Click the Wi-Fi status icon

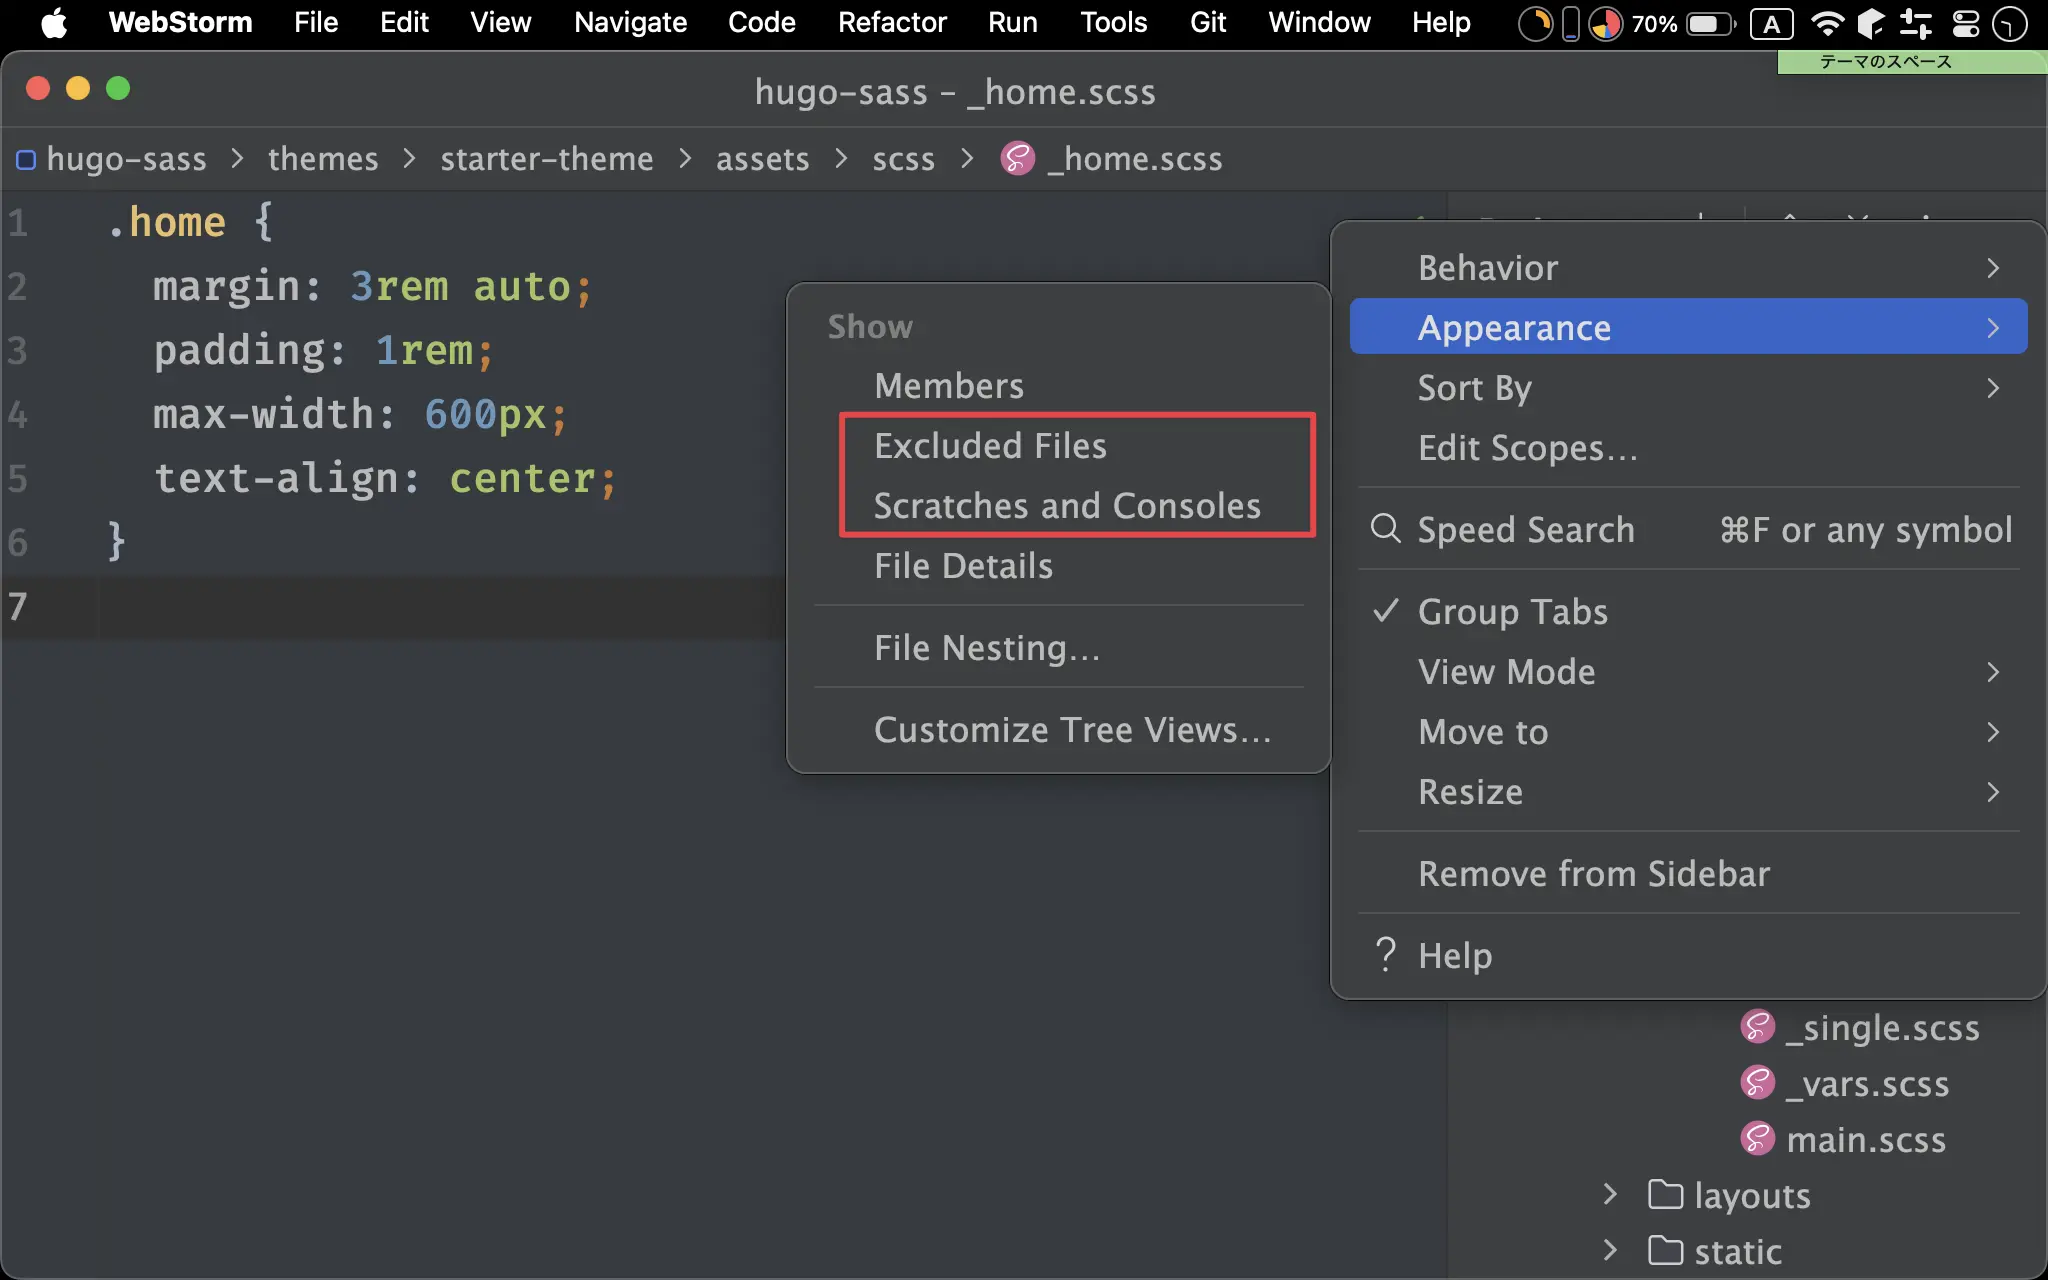click(1826, 23)
